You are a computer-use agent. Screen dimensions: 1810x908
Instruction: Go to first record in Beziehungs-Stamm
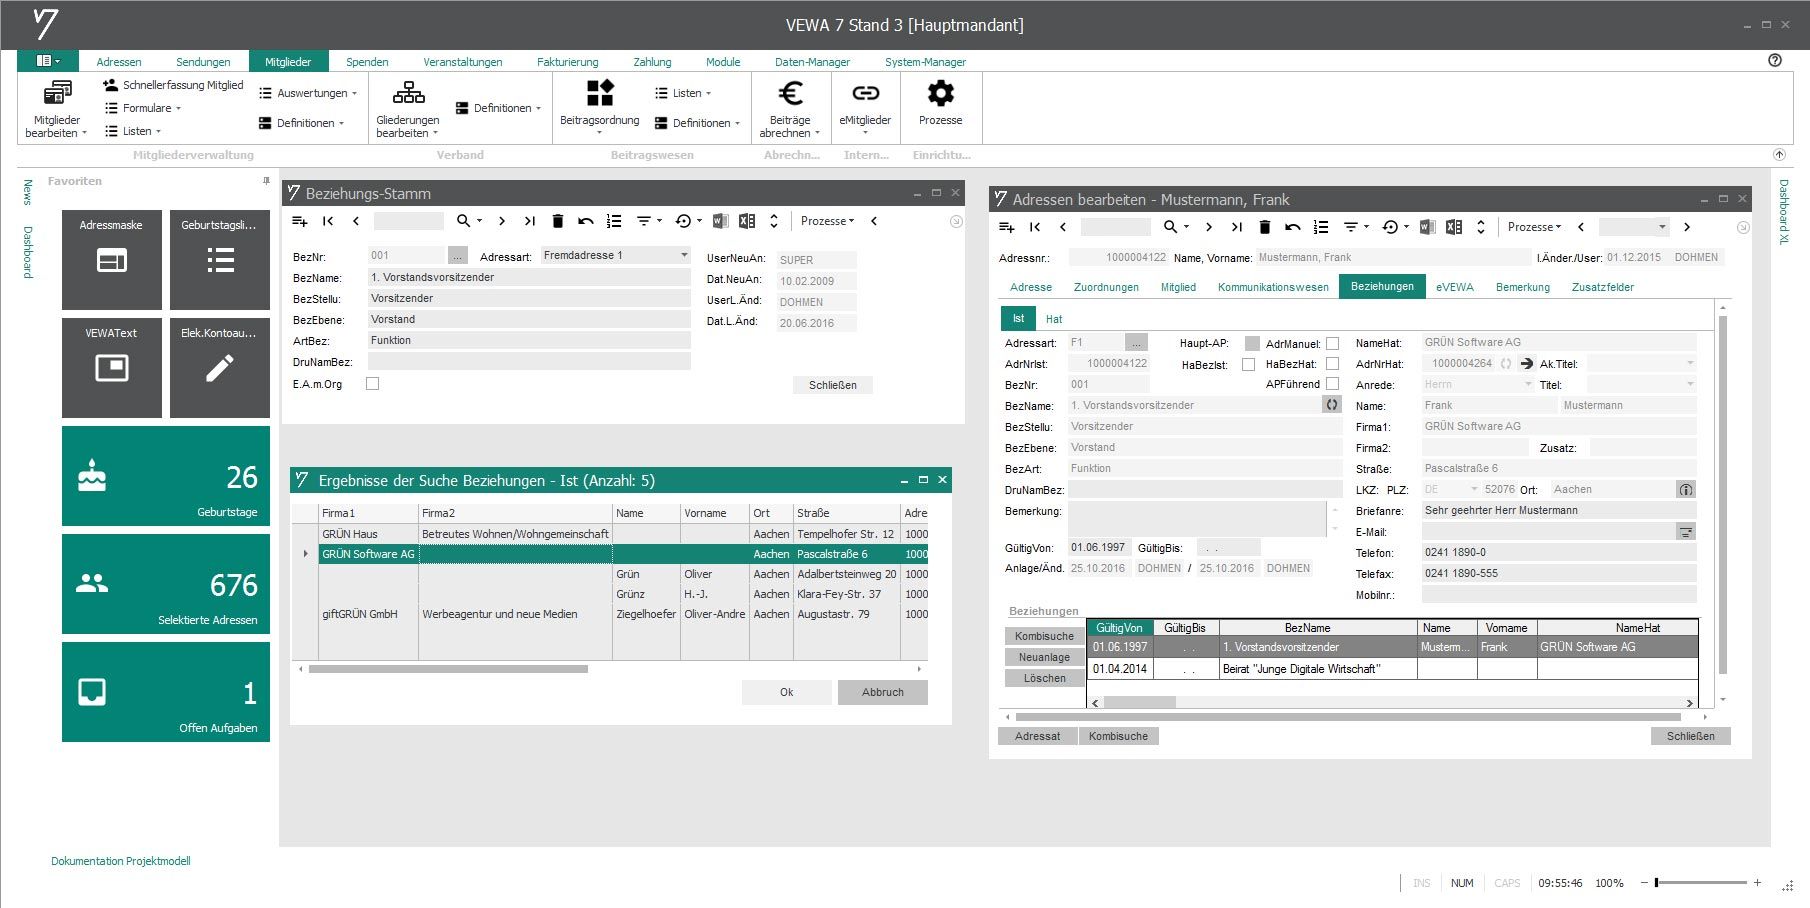327,221
